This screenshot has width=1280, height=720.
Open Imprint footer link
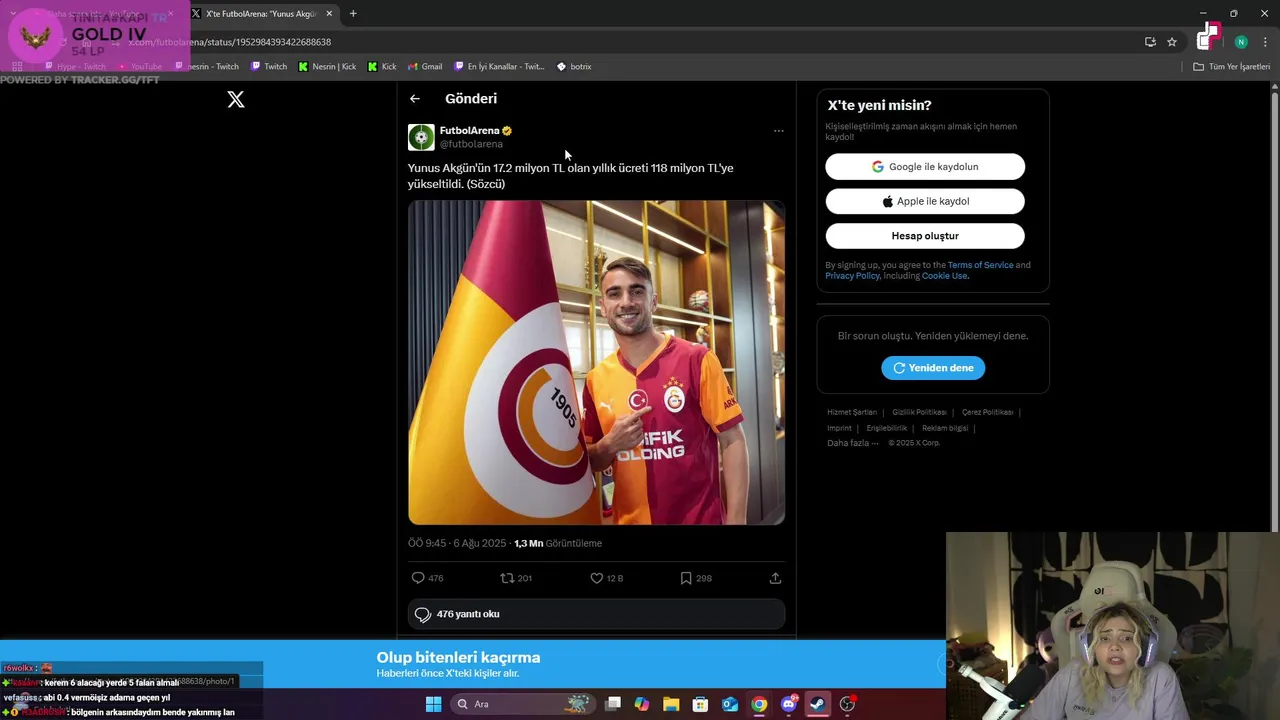click(x=839, y=428)
